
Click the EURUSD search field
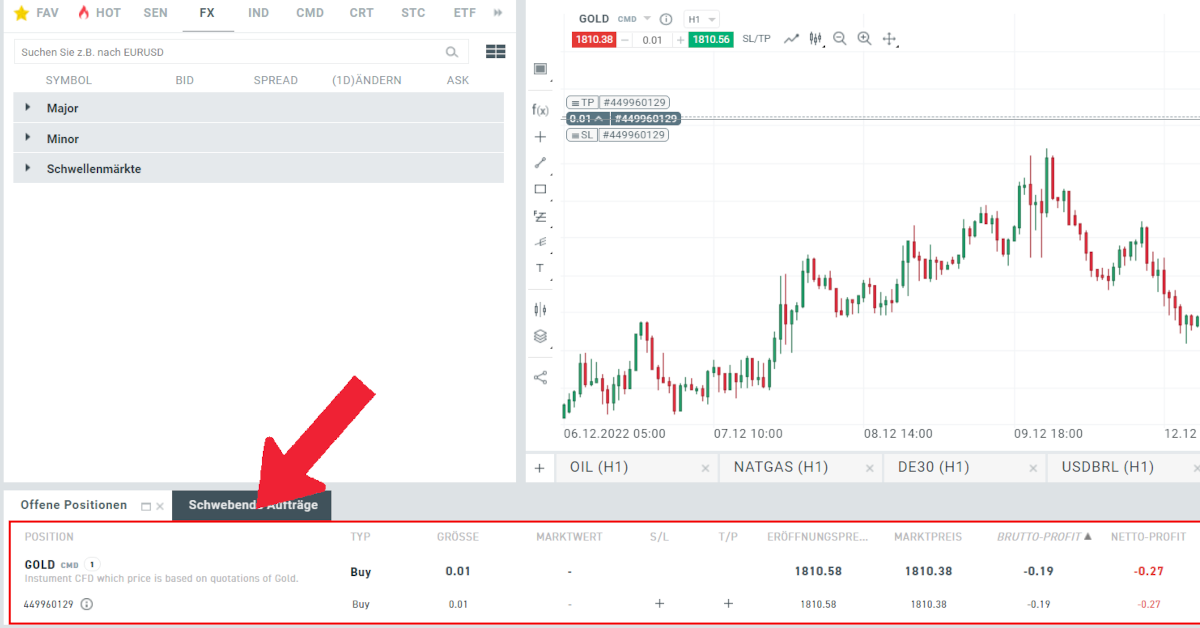click(x=230, y=50)
